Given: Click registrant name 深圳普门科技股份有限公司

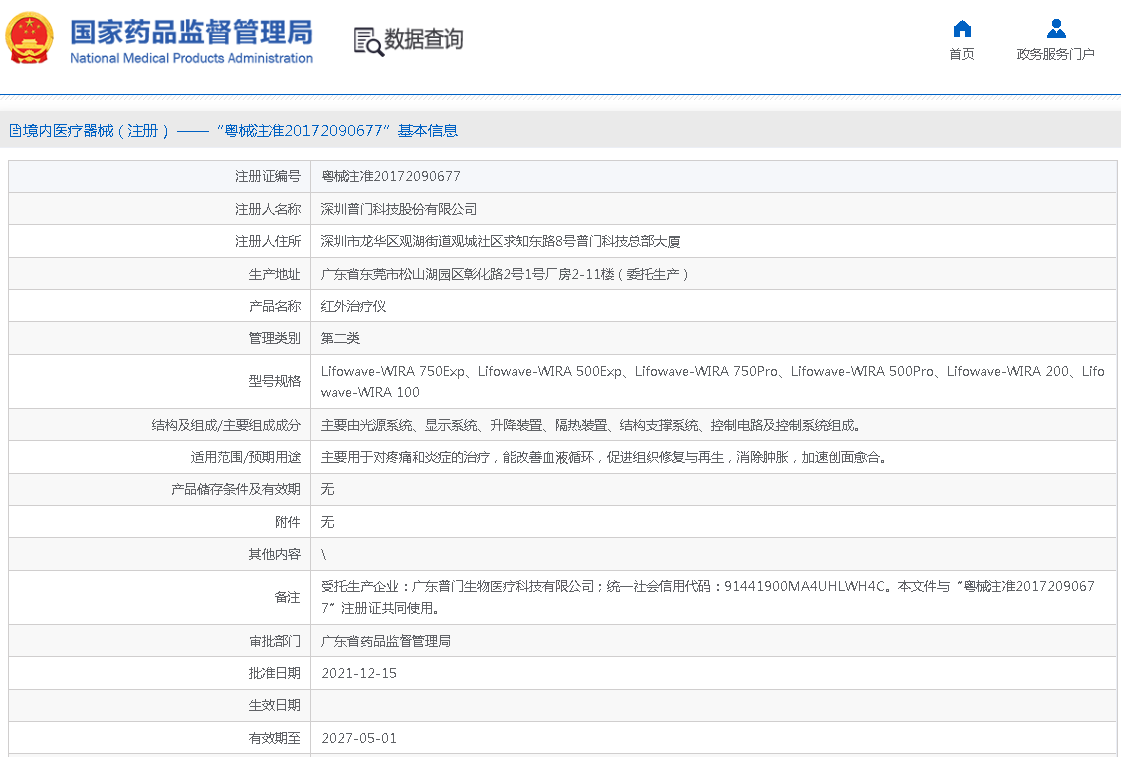Looking at the screenshot, I should [x=398, y=209].
